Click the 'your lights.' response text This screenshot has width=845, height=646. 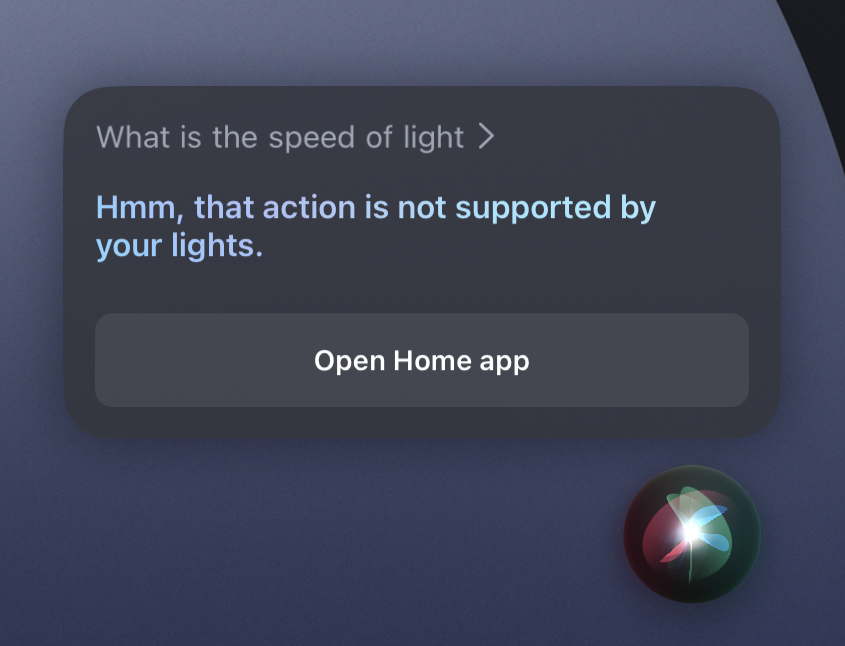(179, 246)
